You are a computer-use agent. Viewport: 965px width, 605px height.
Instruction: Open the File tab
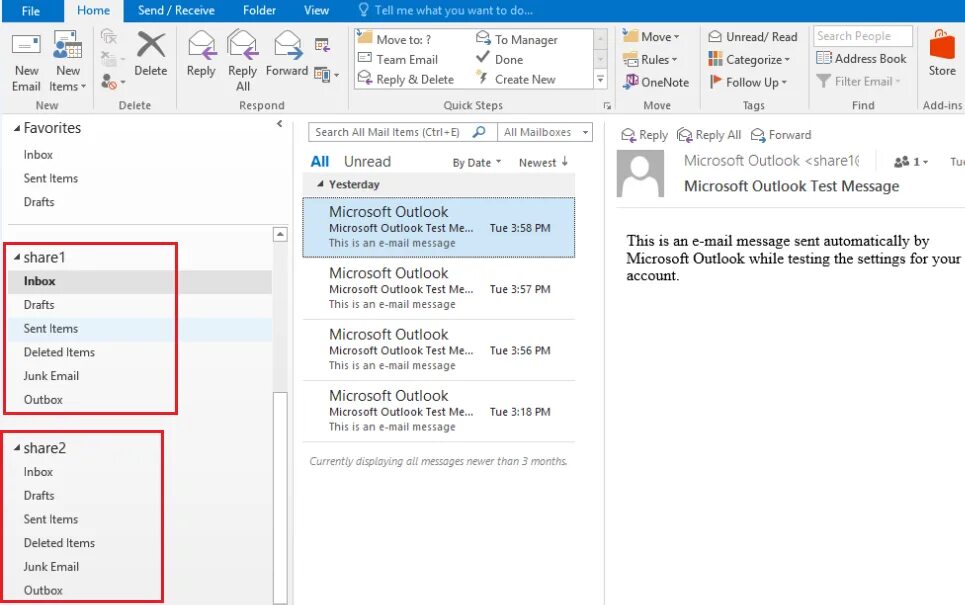31,10
